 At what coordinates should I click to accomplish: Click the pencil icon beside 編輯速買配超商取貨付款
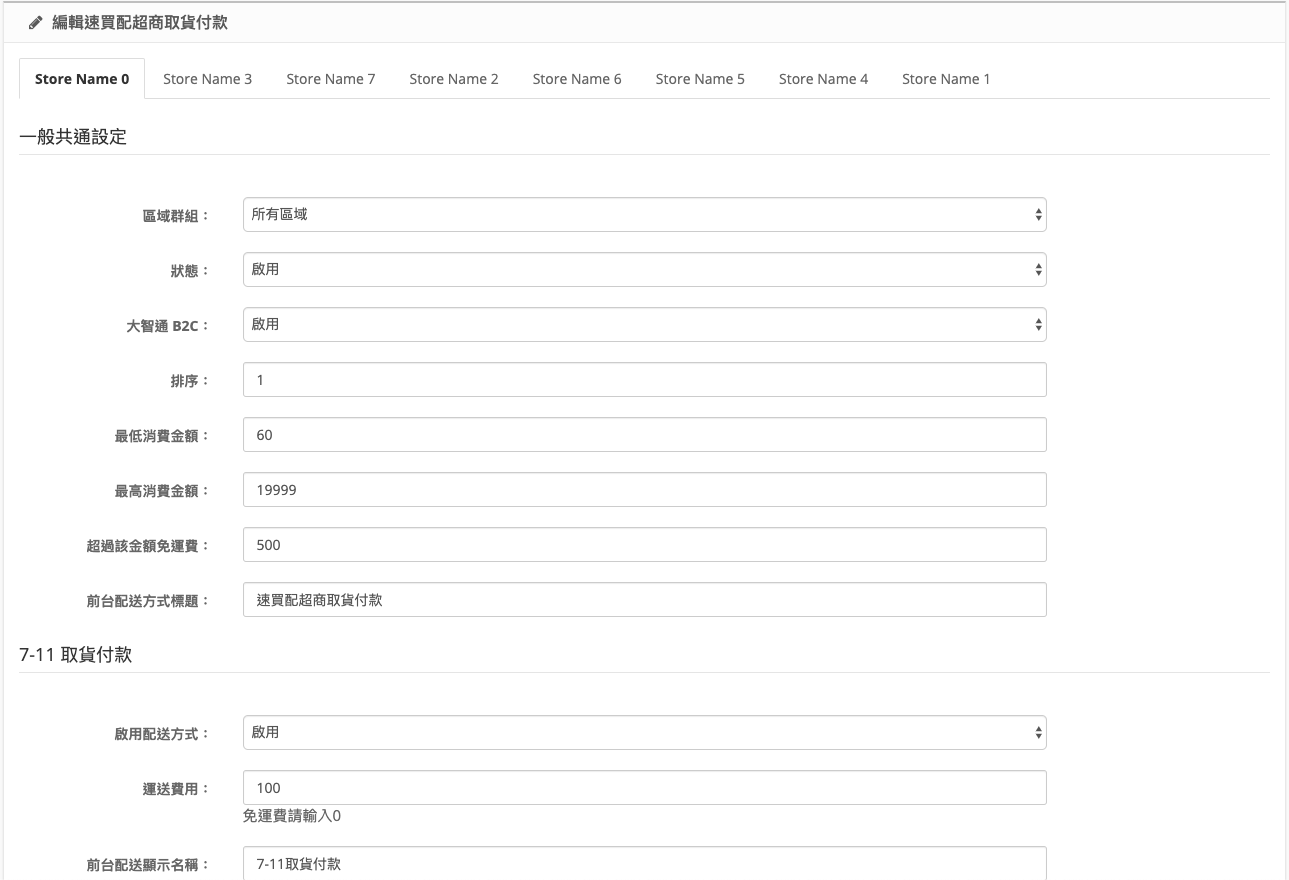point(35,22)
